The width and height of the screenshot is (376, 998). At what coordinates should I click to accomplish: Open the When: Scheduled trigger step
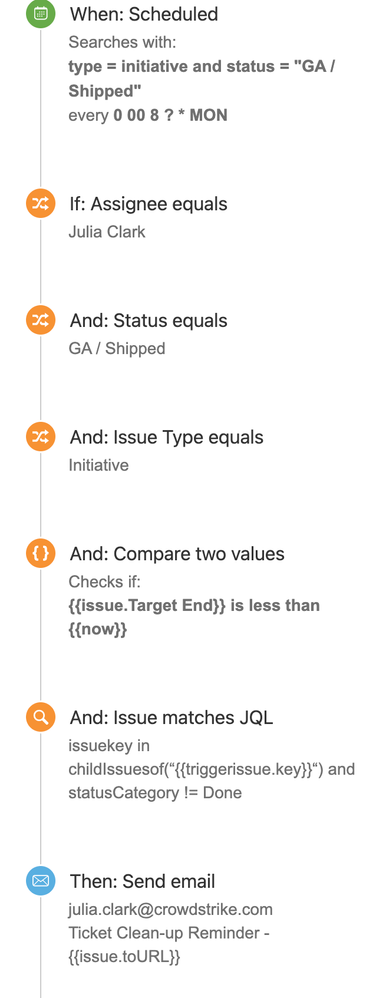pos(144,14)
